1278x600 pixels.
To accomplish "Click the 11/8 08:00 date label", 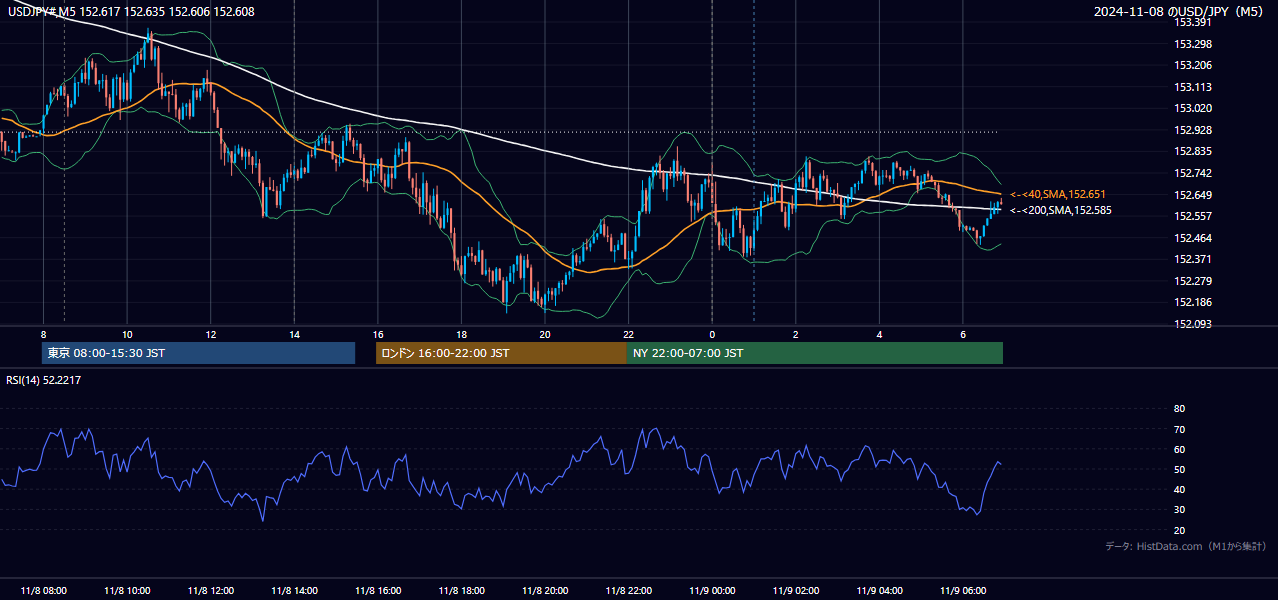I will point(44,591).
